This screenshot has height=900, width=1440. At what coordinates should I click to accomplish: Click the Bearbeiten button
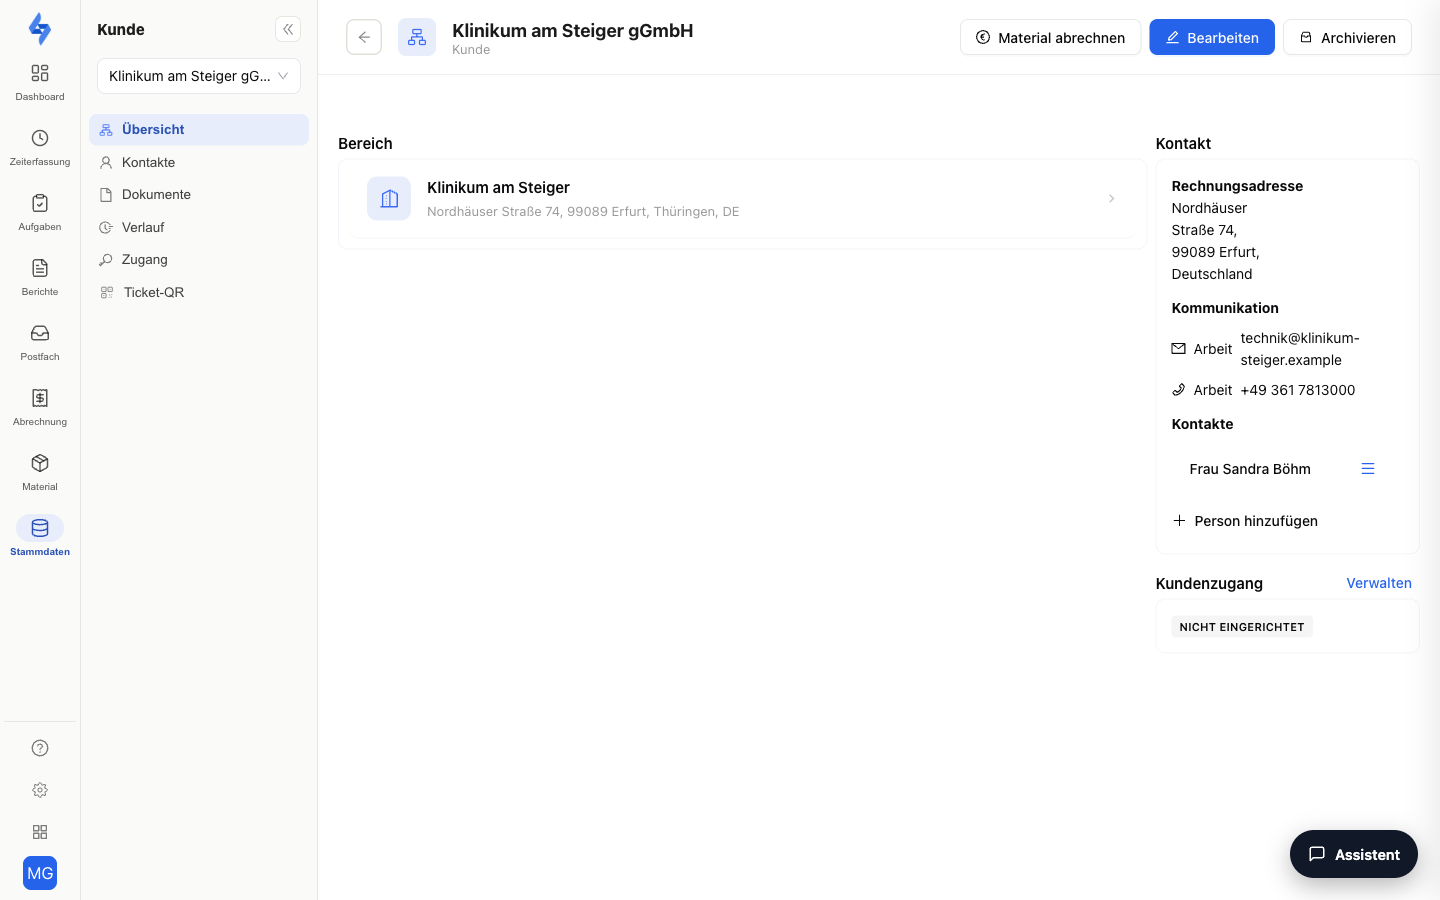pos(1212,37)
